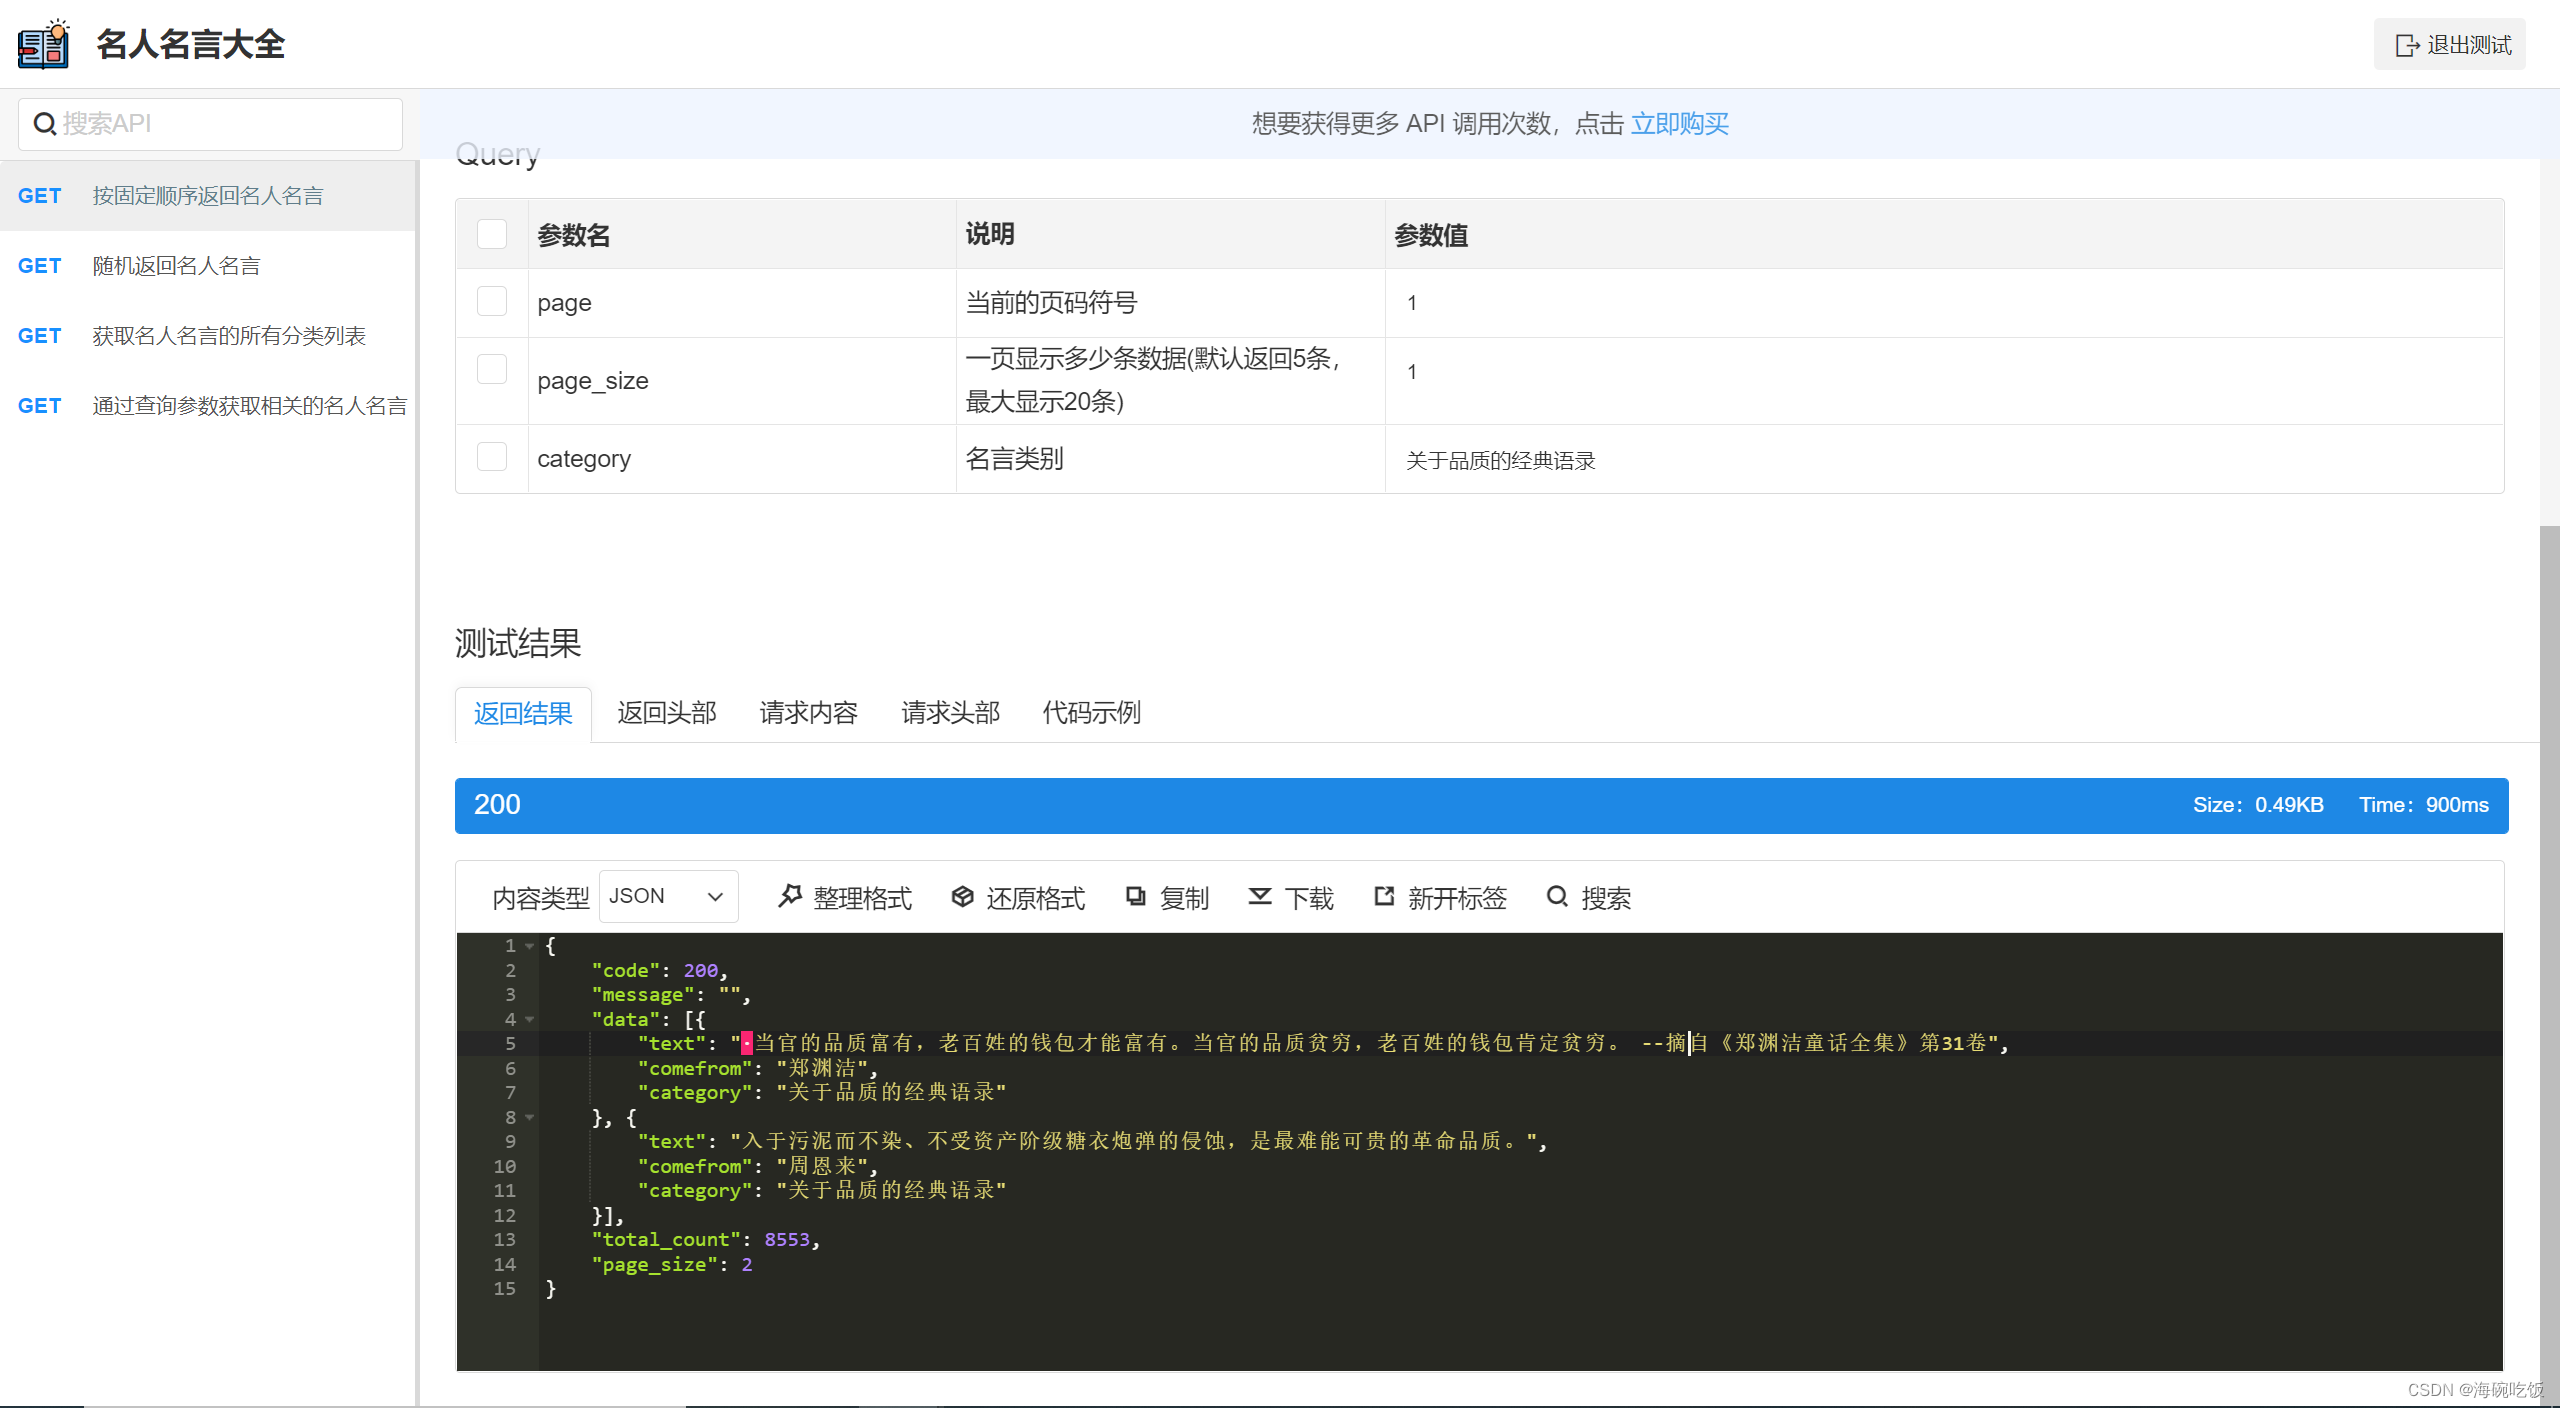Select the 按固定顺序返回名人名言 API

click(208, 196)
